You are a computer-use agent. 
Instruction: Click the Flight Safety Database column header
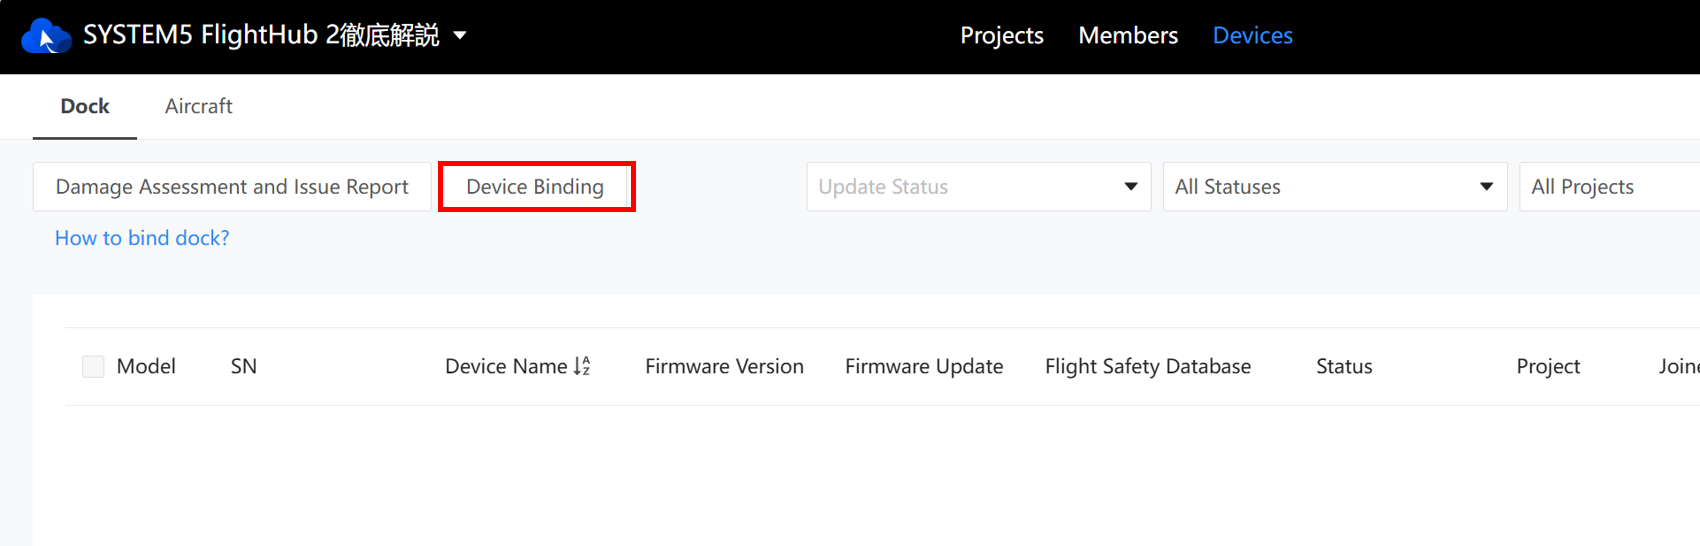(x=1148, y=367)
